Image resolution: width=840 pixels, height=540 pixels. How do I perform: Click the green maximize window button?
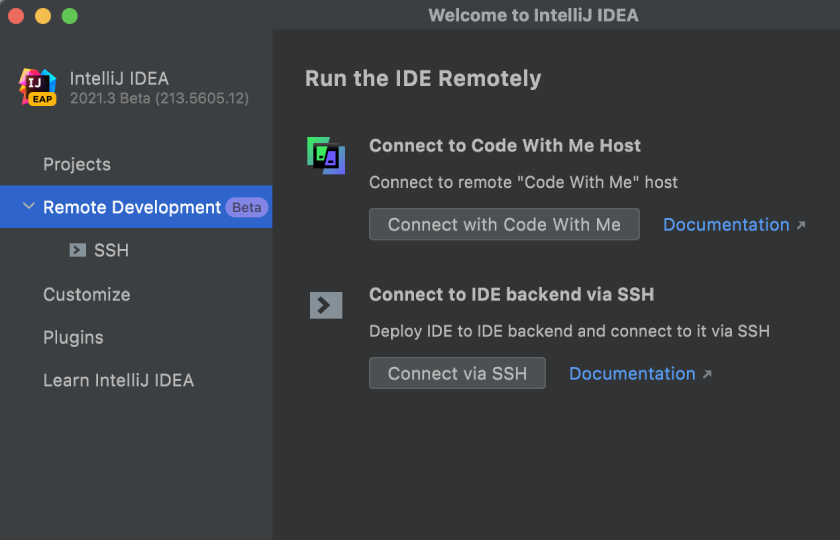(70, 16)
